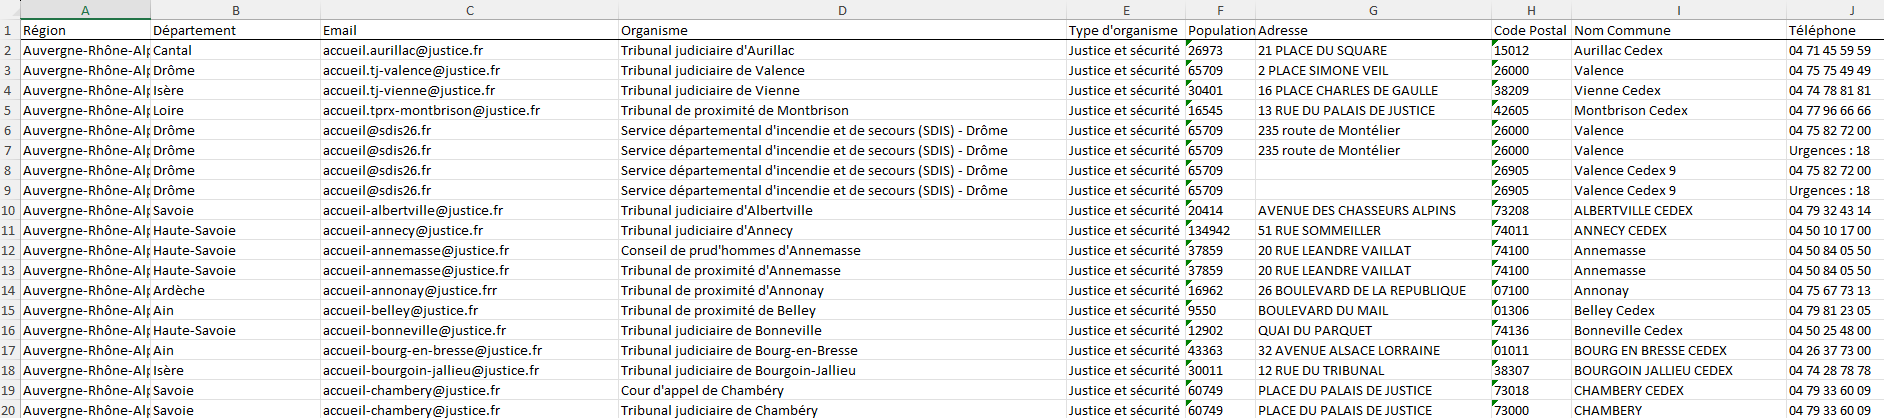Select row 1 header number
This screenshot has width=1884, height=418.
[9, 30]
